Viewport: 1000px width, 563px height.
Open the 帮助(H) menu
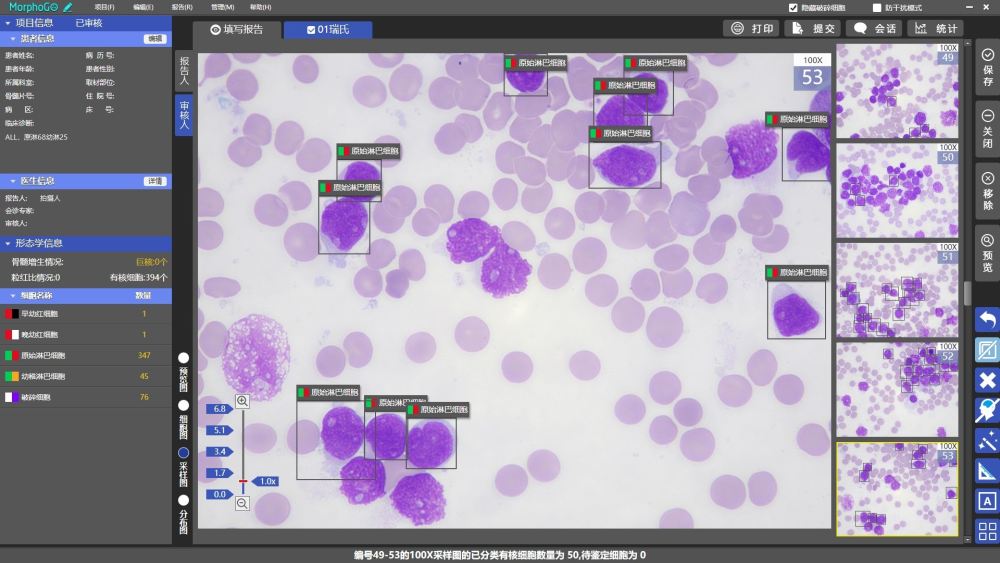tap(261, 7)
